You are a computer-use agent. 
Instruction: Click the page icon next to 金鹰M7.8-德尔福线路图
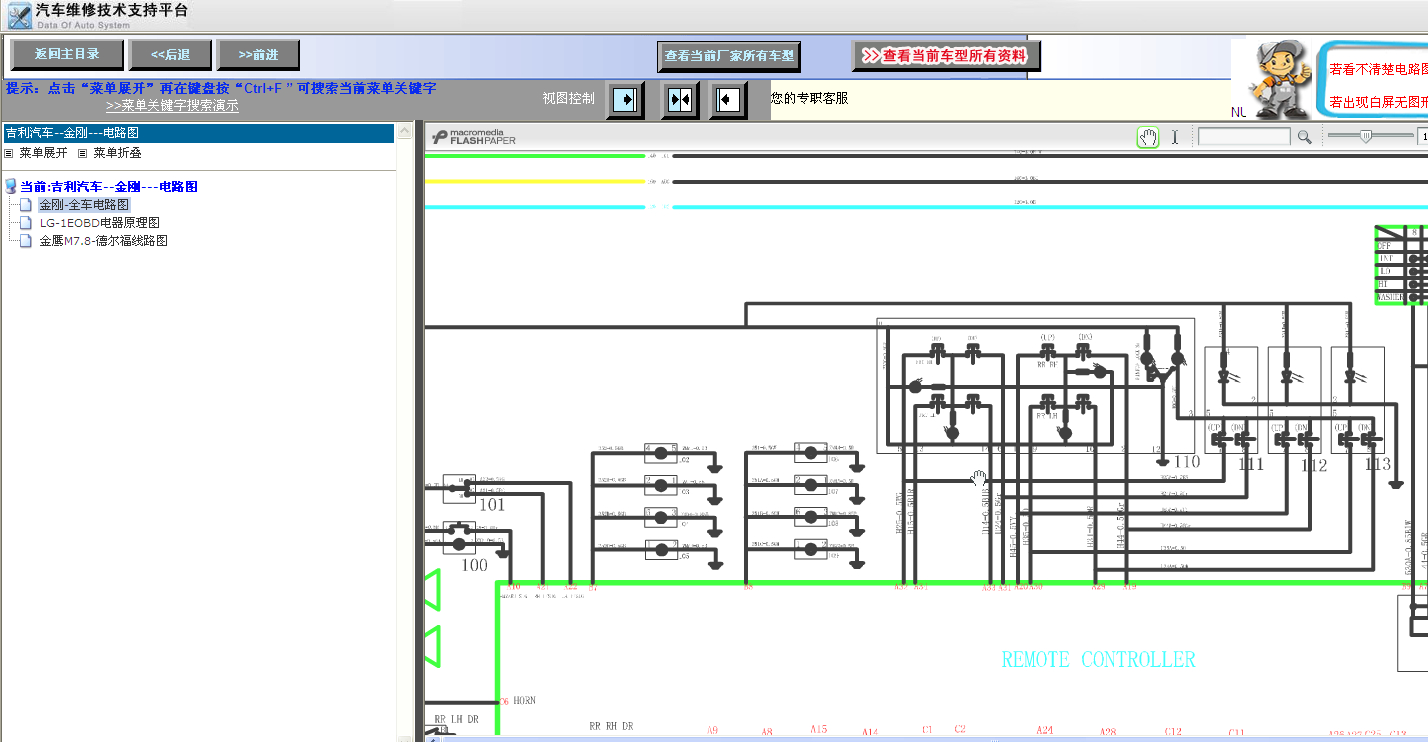[x=26, y=241]
